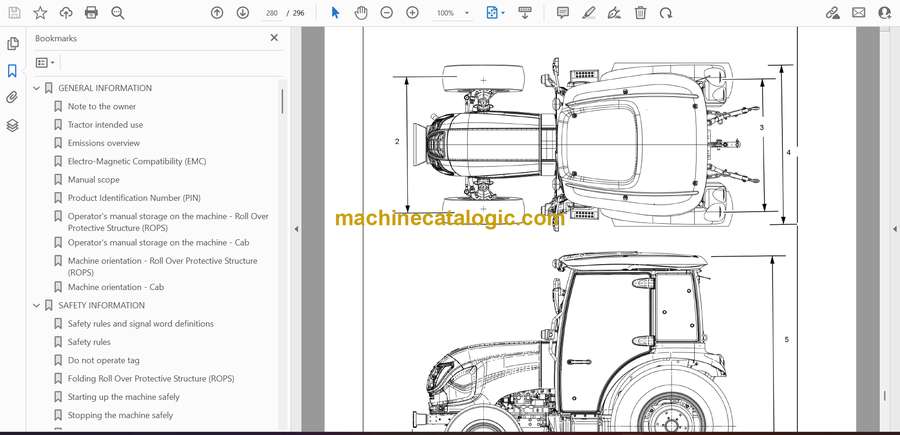
Task: Collapse the GENERAL INFORMATION bookmark section
Action: [x=37, y=88]
